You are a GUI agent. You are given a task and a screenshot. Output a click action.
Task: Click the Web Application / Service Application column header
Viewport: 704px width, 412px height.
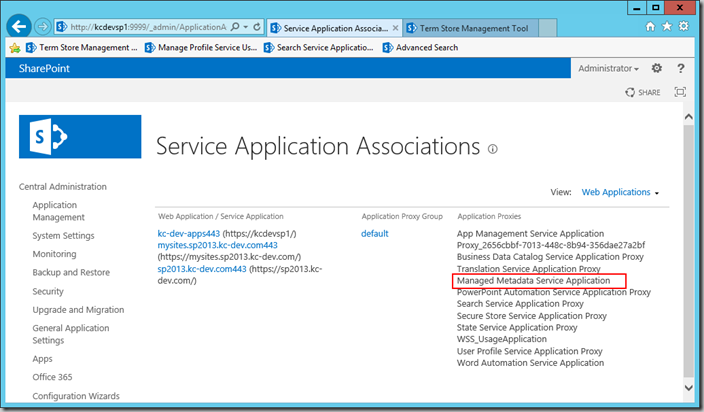(220, 216)
